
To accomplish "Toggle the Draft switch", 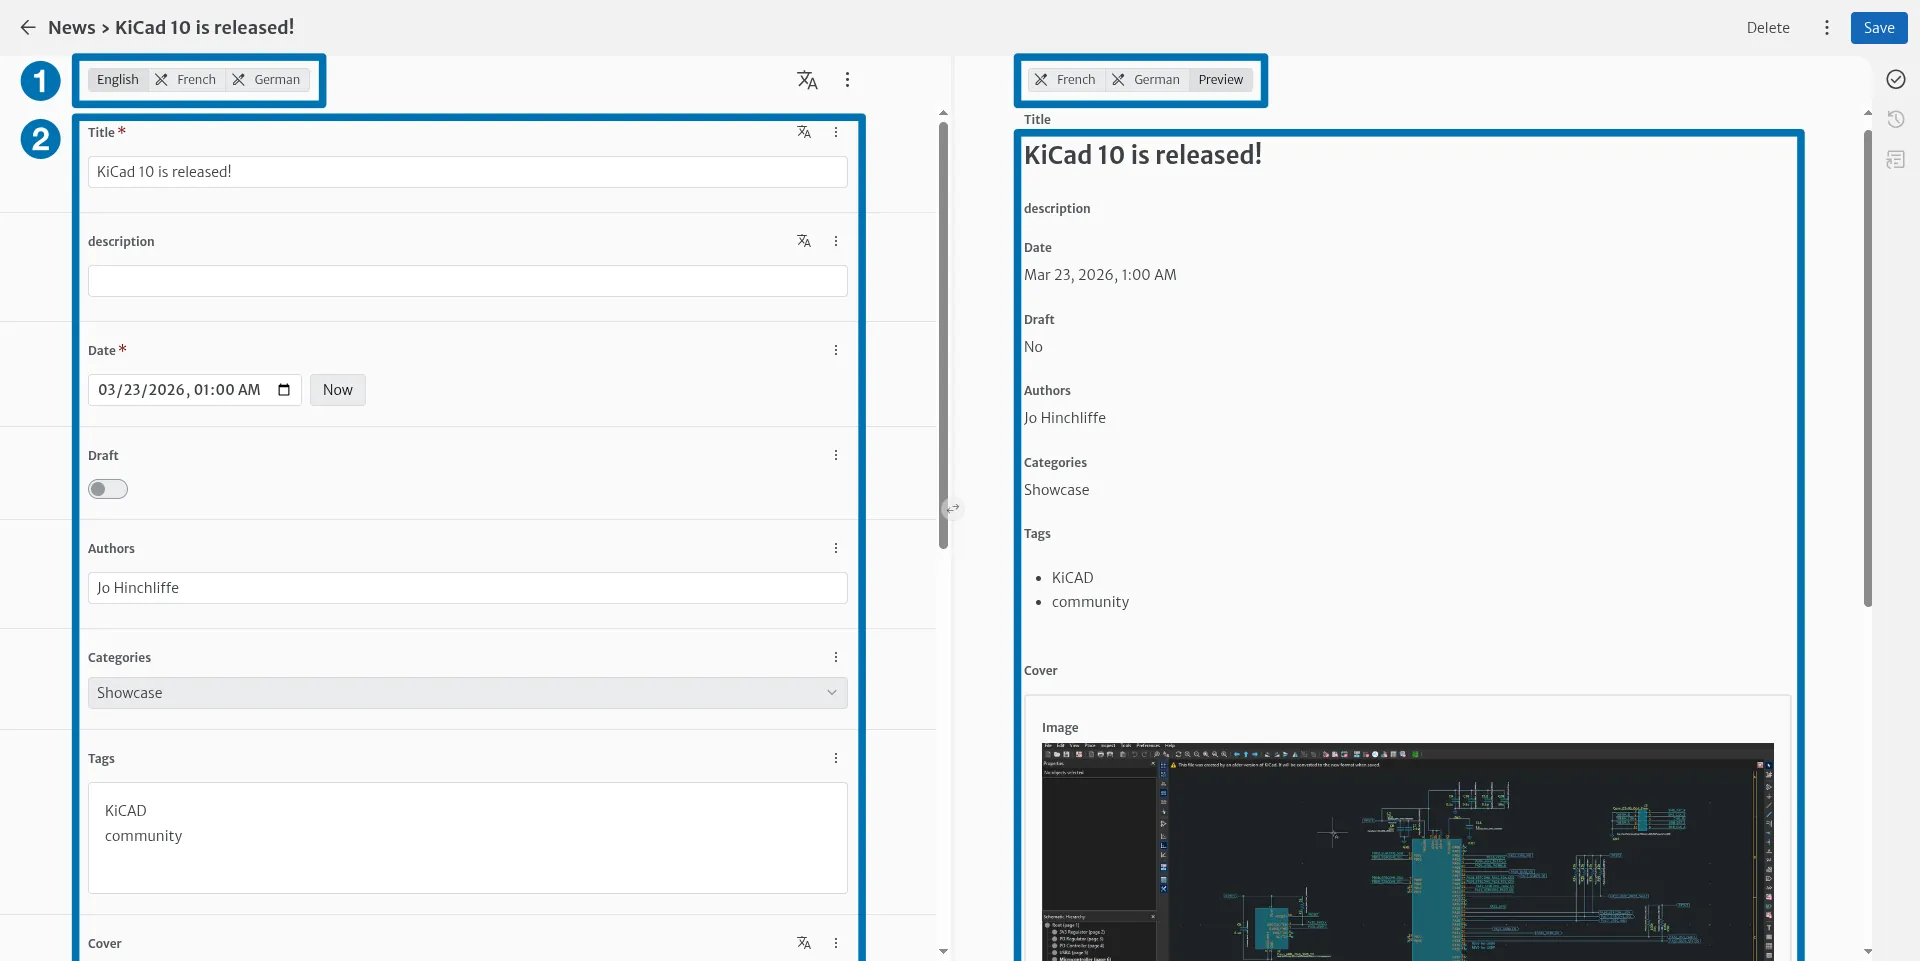I will click(108, 489).
